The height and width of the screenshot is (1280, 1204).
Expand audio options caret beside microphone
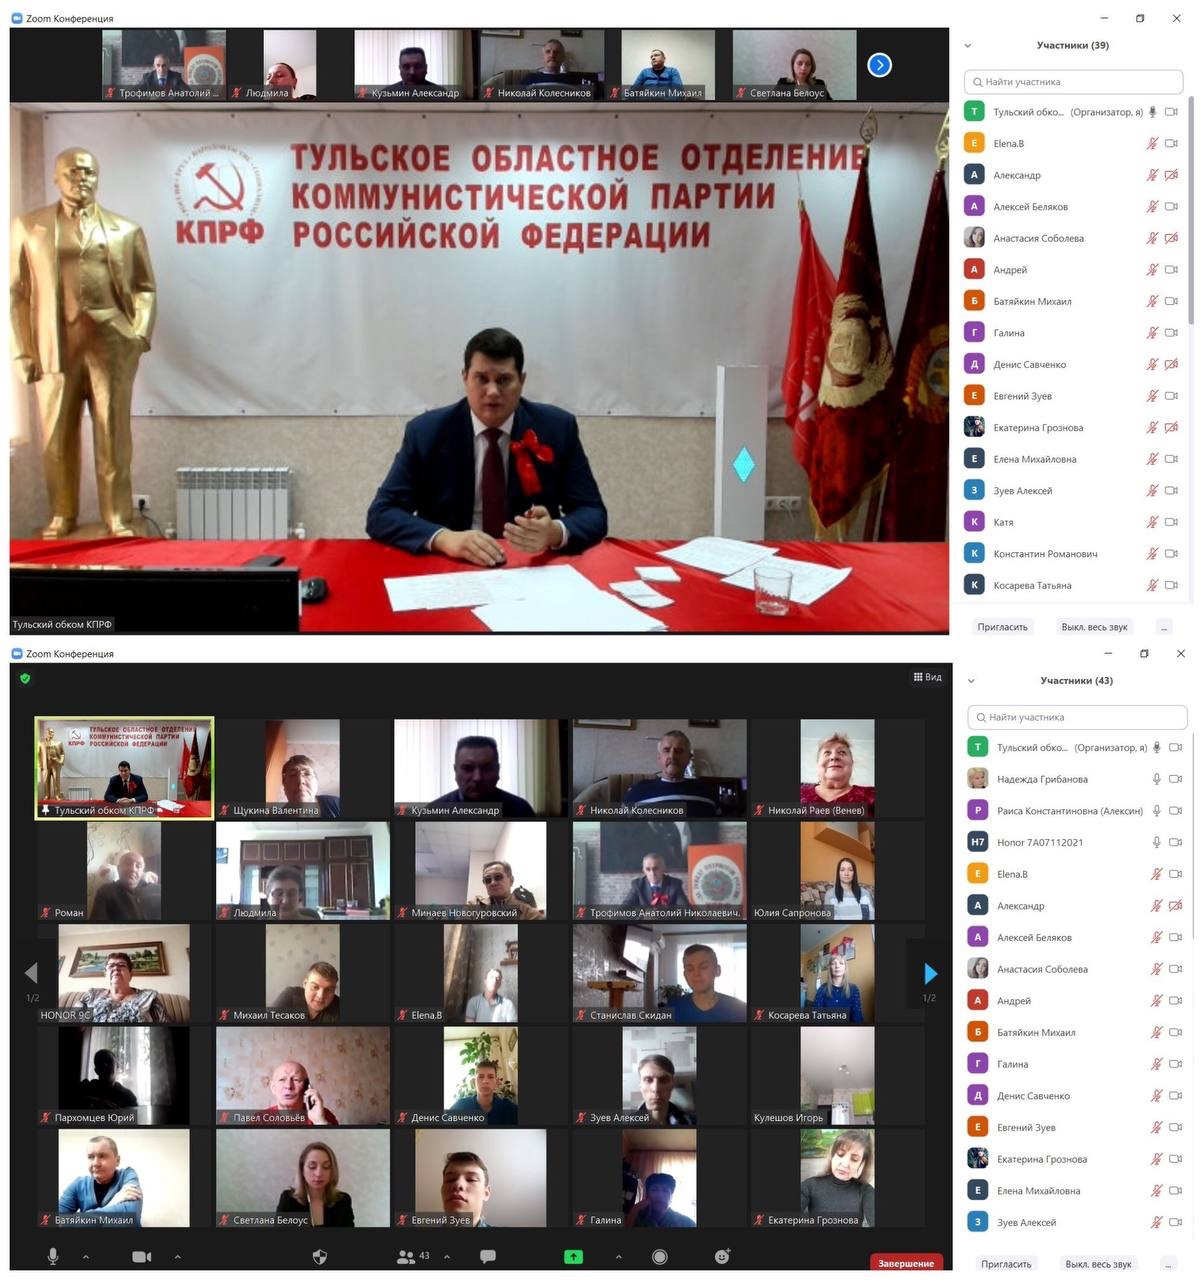point(86,1257)
